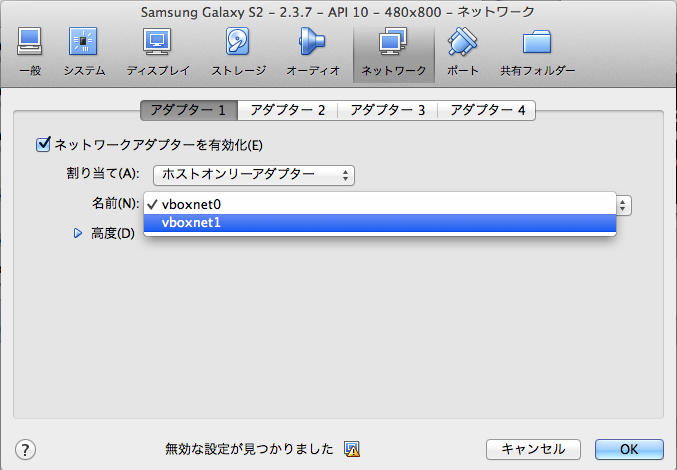This screenshot has width=677, height=470.
Task: Switch to the アダプター 2 tab
Action: tap(288, 110)
